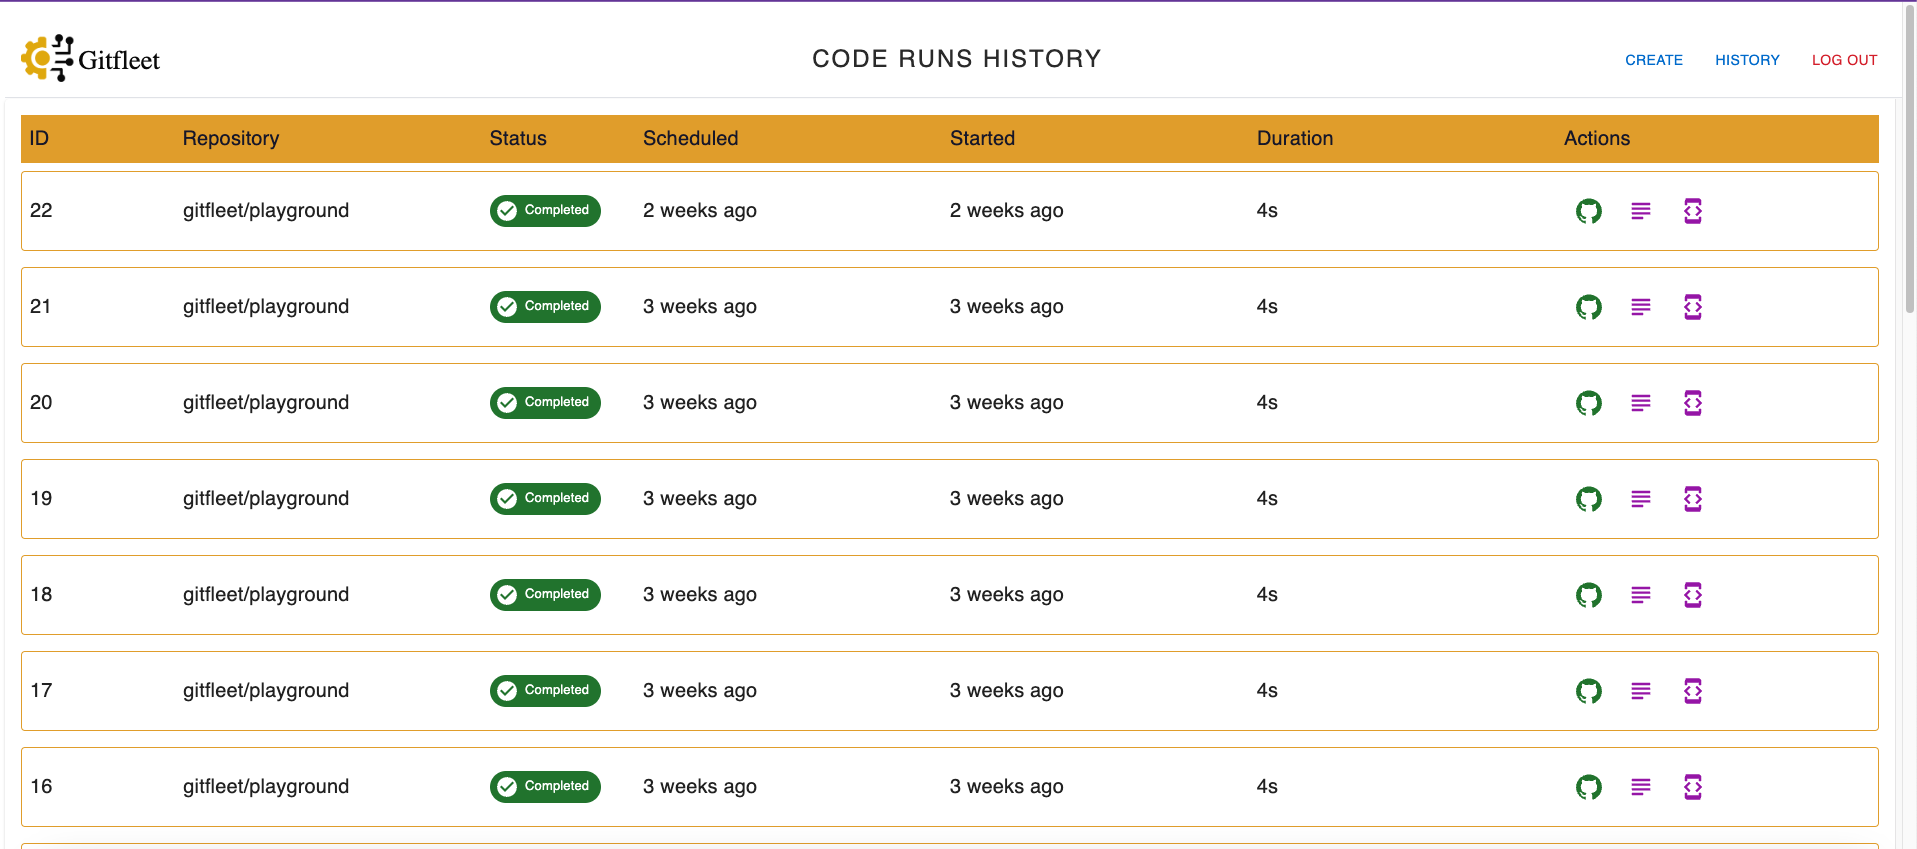This screenshot has width=1917, height=849.
Task: Click the Completed badge for run 18
Action: (545, 595)
